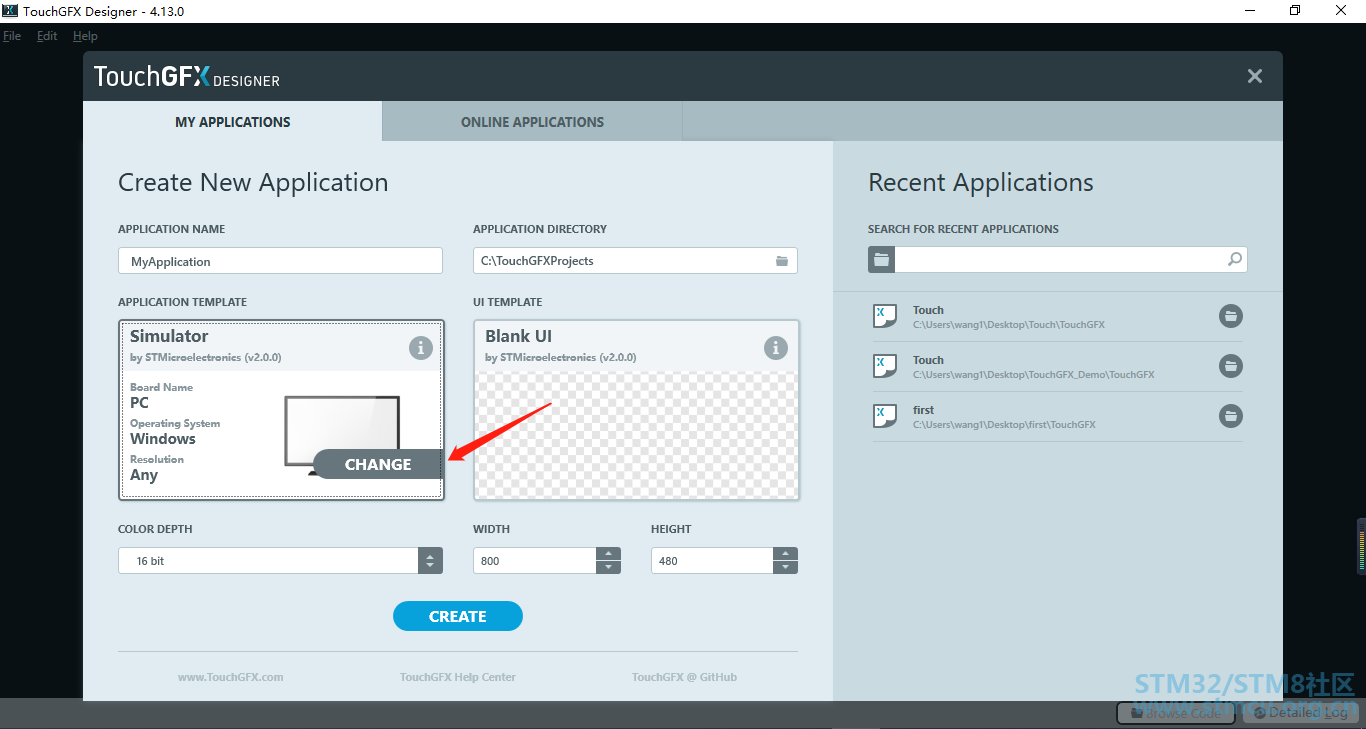Open folder for Touch in Desktop\Touch\TouchGFX
The image size is (1366, 729).
point(1231,316)
